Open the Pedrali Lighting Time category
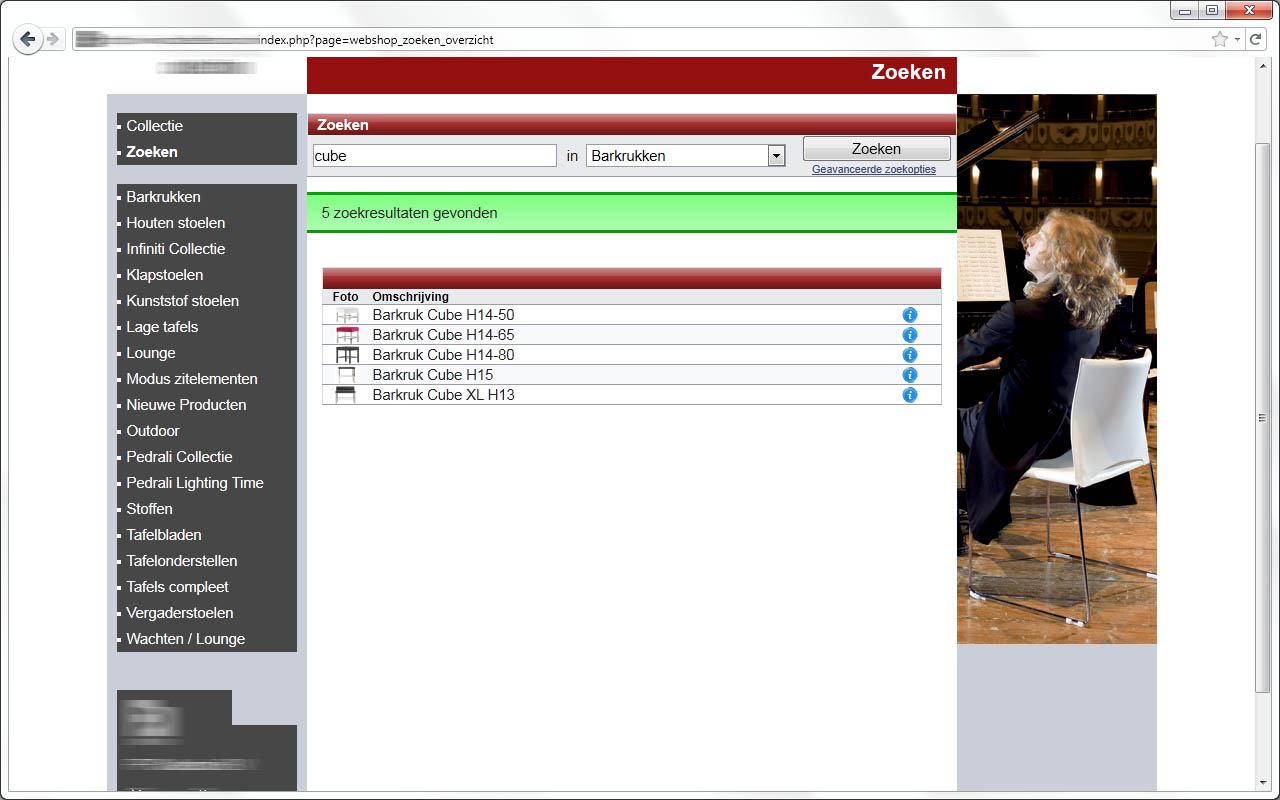This screenshot has width=1280, height=800. point(195,483)
